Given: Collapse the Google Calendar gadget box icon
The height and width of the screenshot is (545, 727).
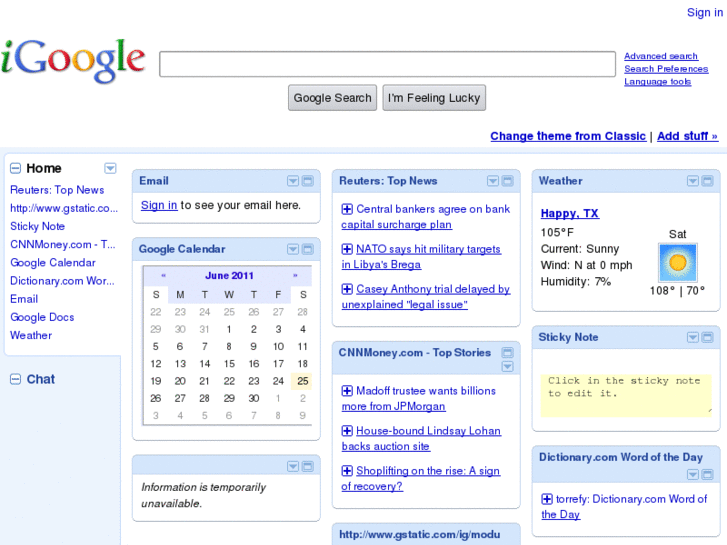Looking at the screenshot, I should (307, 249).
